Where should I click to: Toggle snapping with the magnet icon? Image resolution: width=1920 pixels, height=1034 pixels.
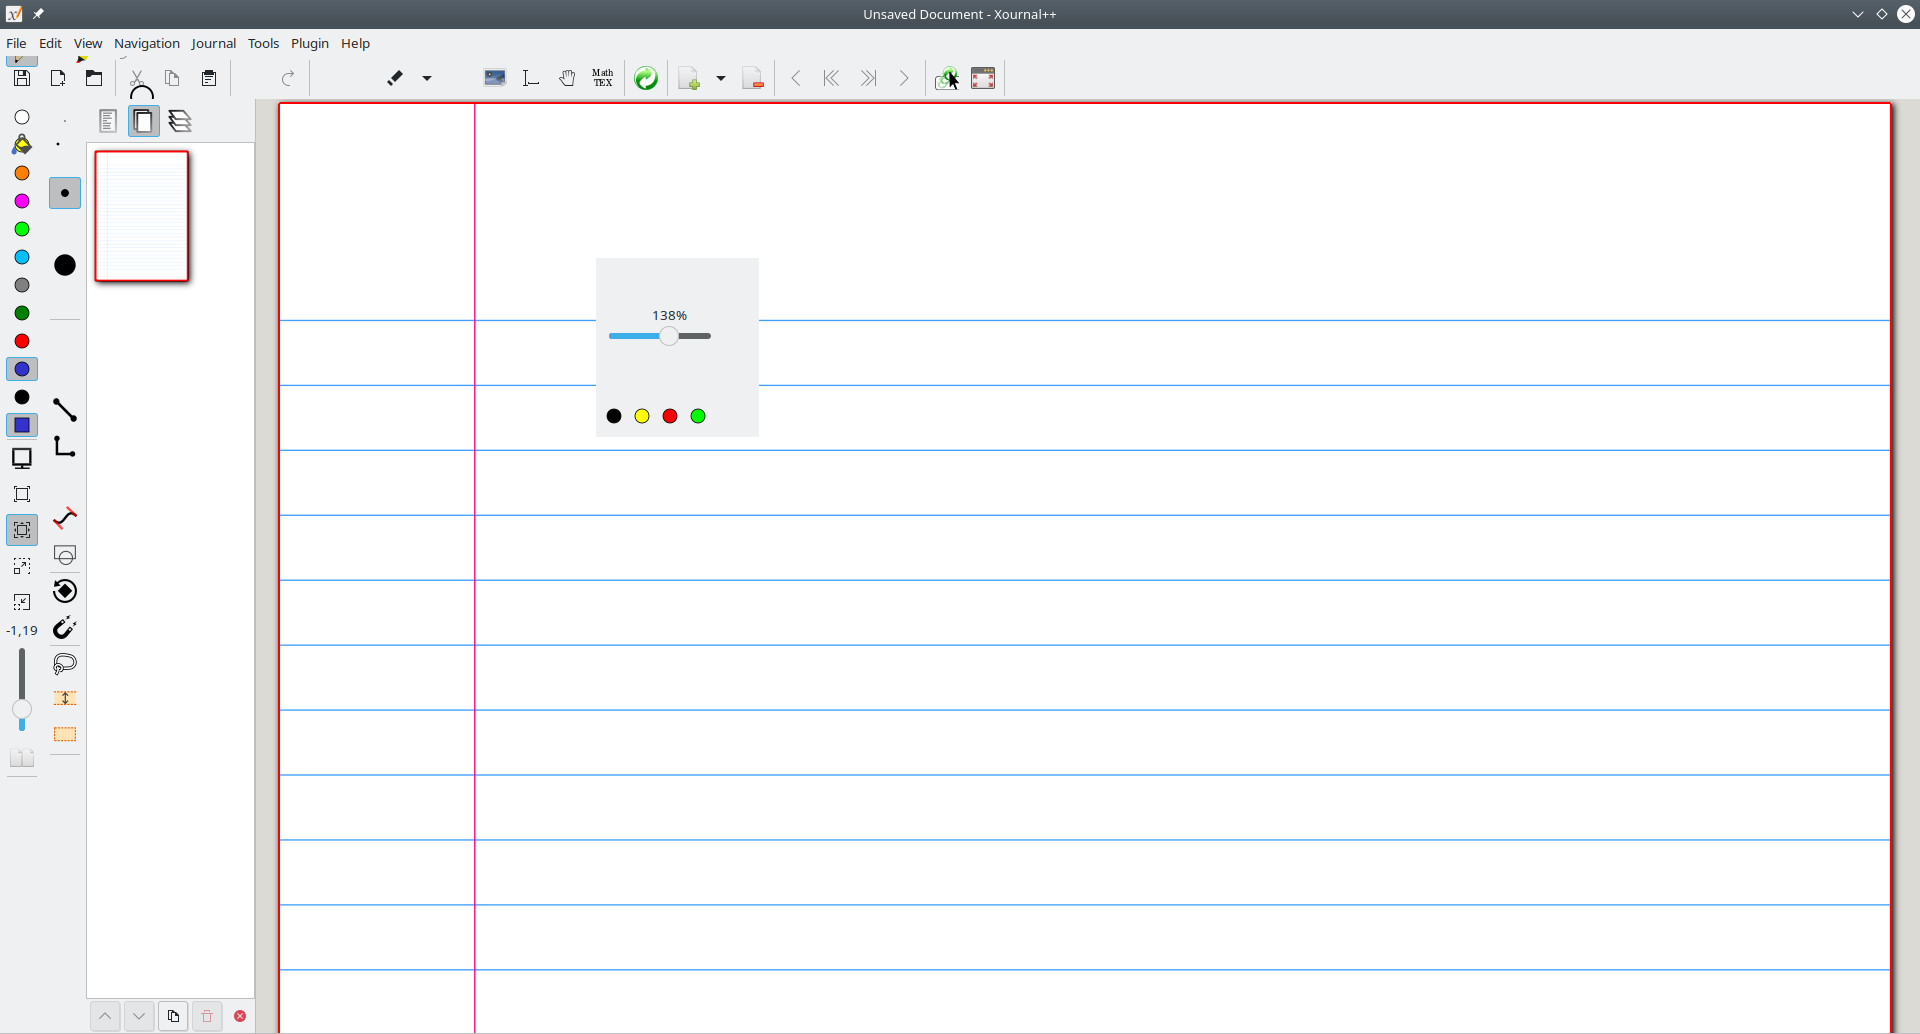coord(65,629)
